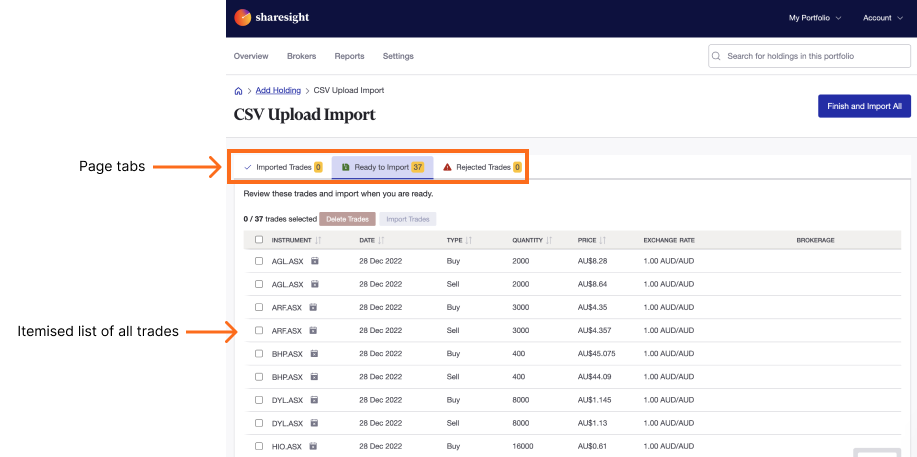The image size is (917, 457).
Task: Click the EXCHANGE RATE column header
Action: click(x=669, y=240)
